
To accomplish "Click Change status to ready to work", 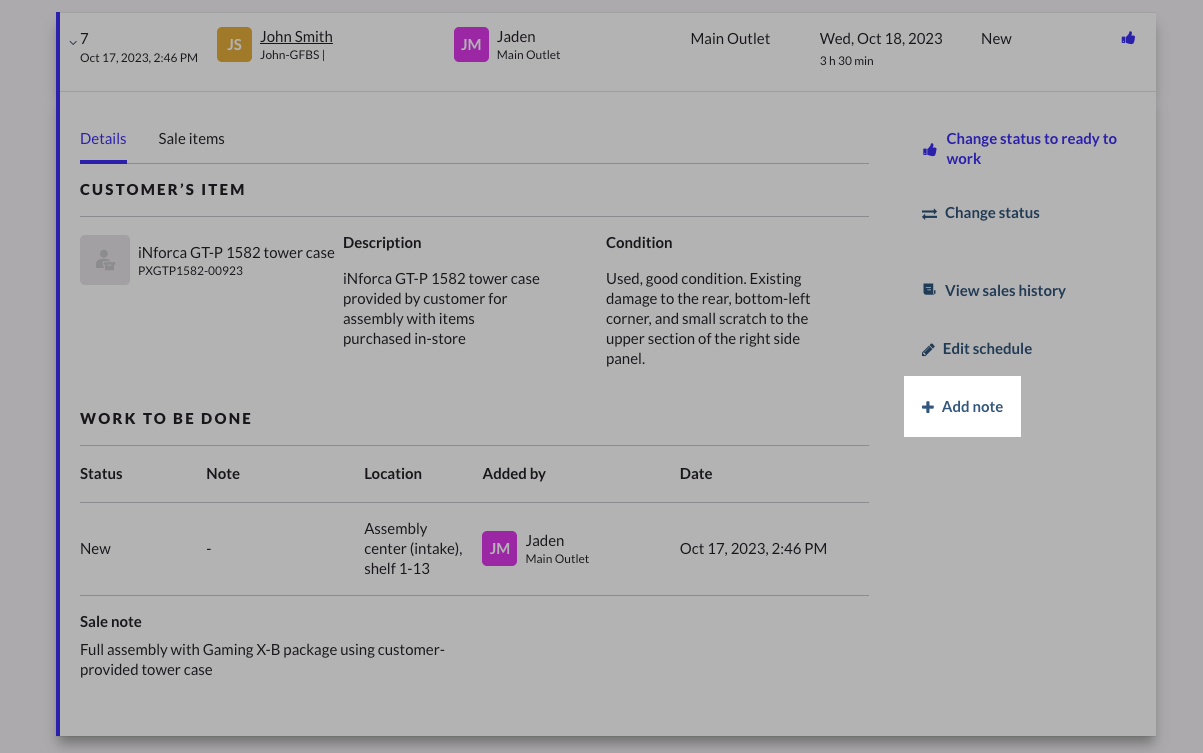I will coord(1030,149).
